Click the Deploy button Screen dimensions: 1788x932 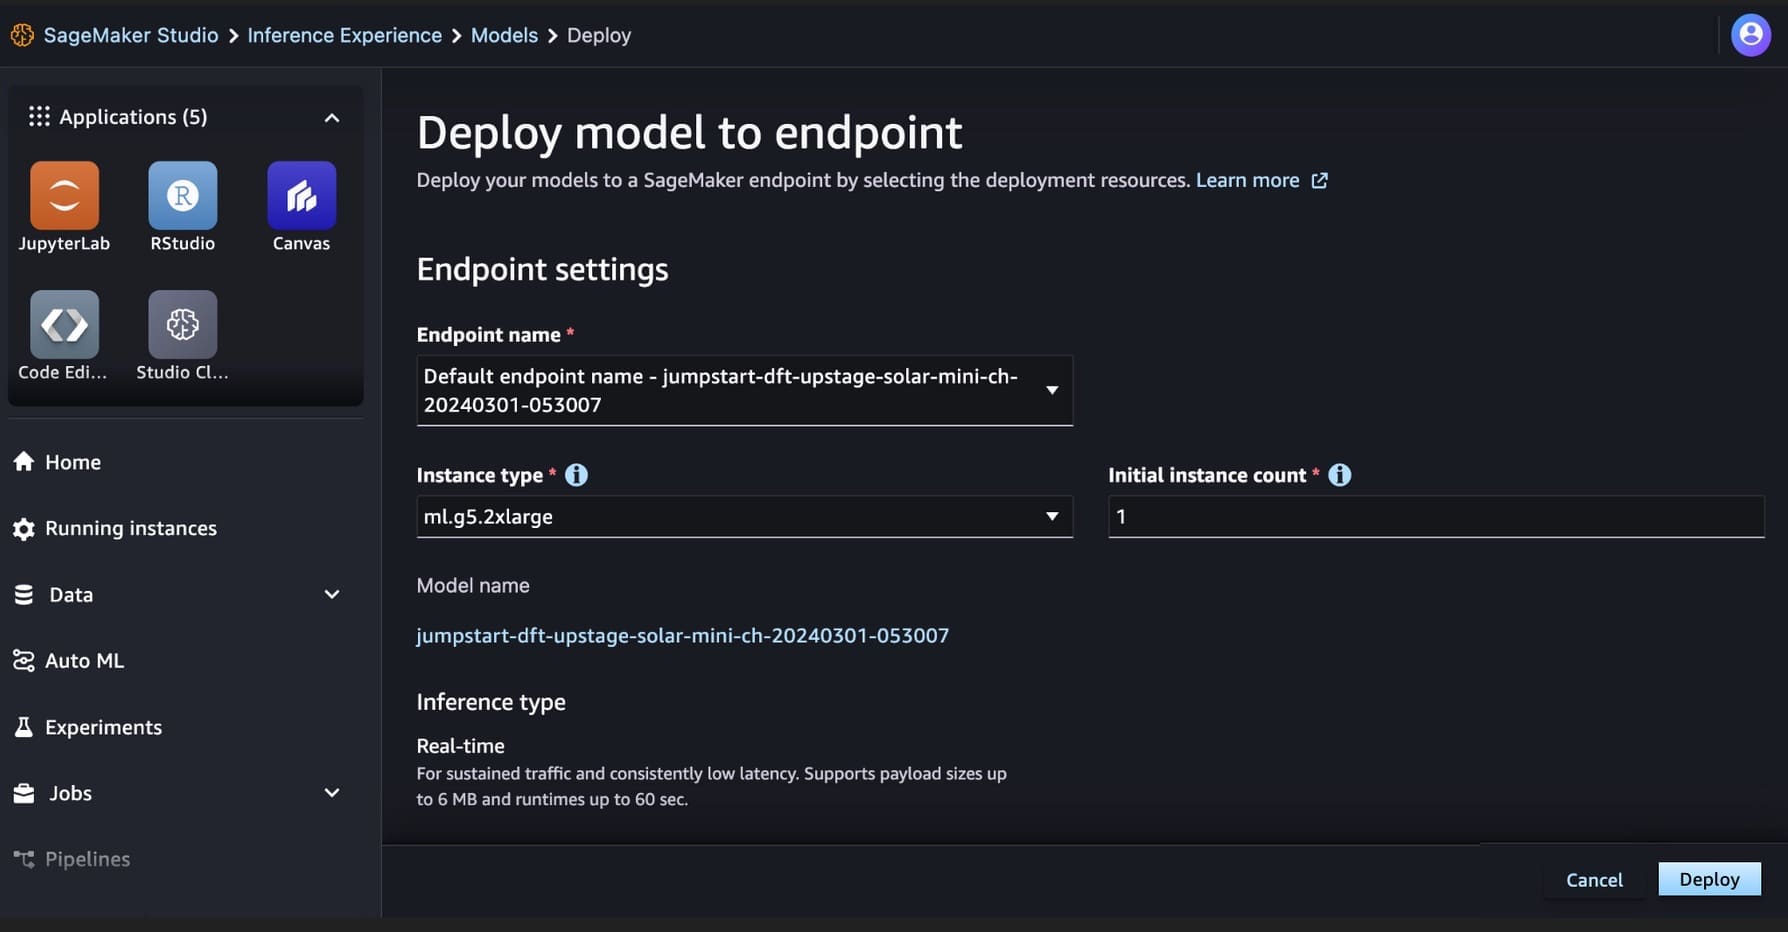1709,879
